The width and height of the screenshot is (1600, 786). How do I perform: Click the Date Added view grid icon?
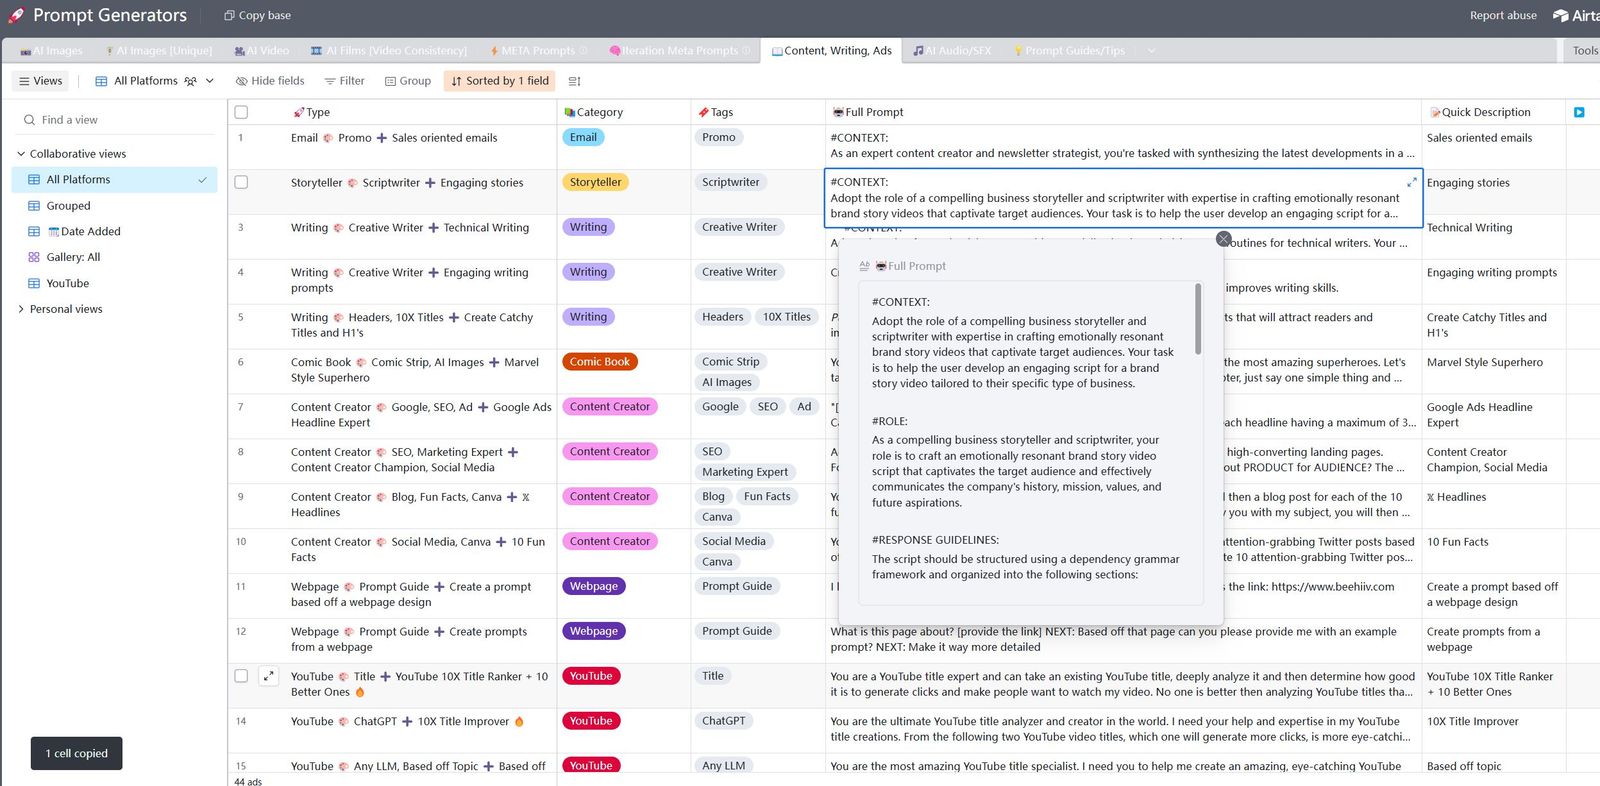[34, 231]
